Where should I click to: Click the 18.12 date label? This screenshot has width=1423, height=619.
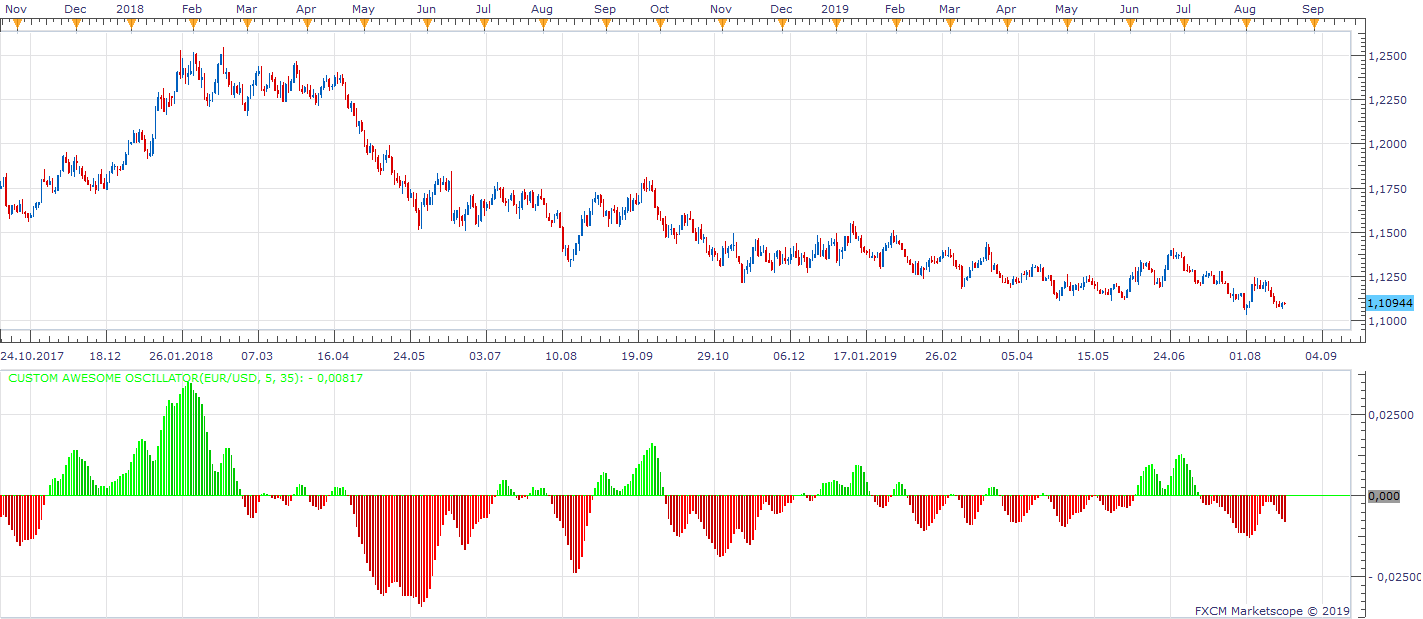pos(105,356)
